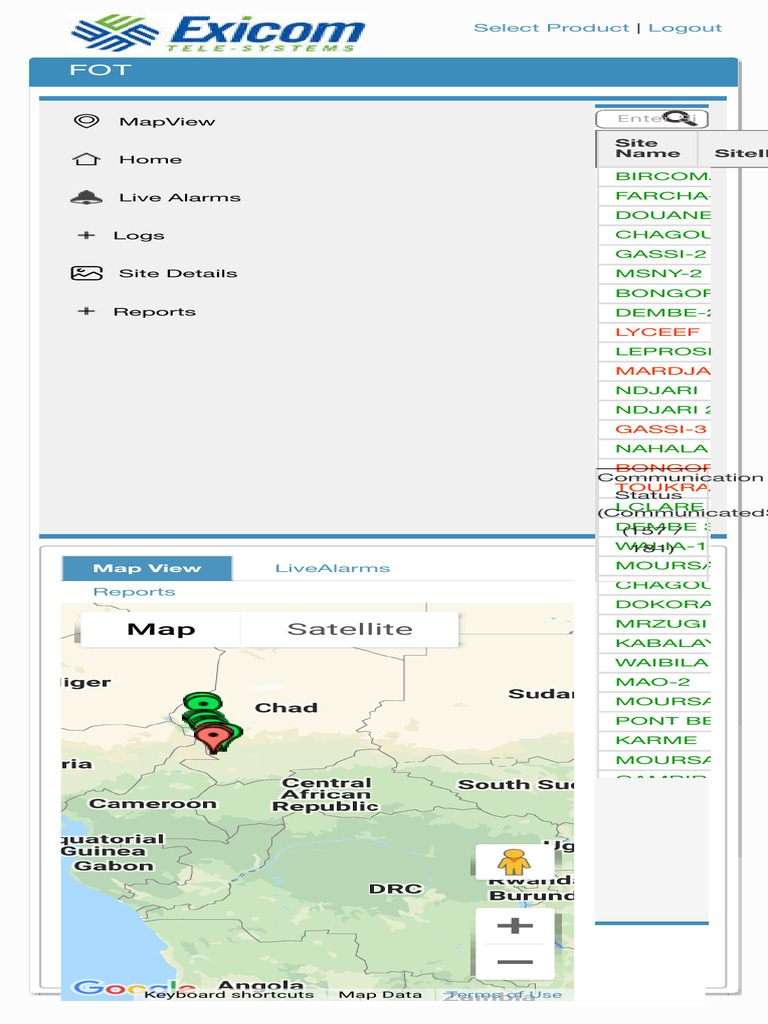The width and height of the screenshot is (768, 1024).
Task: Click the Street View pegman icon
Action: pos(514,862)
